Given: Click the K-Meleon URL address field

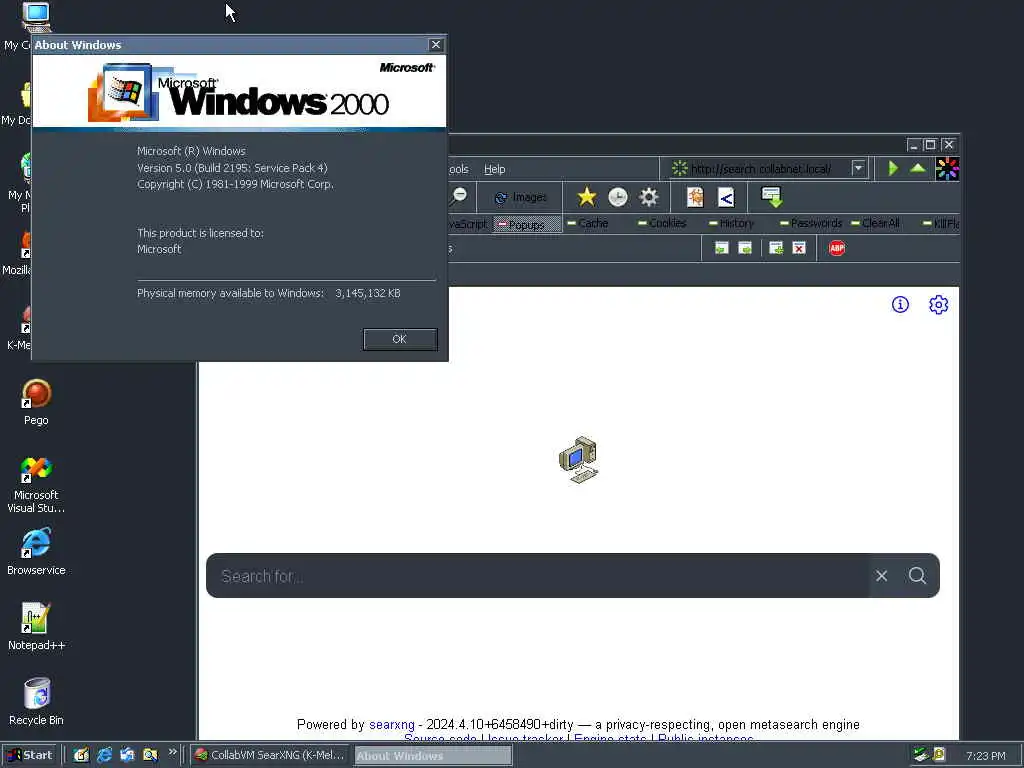Looking at the screenshot, I should 761,168.
